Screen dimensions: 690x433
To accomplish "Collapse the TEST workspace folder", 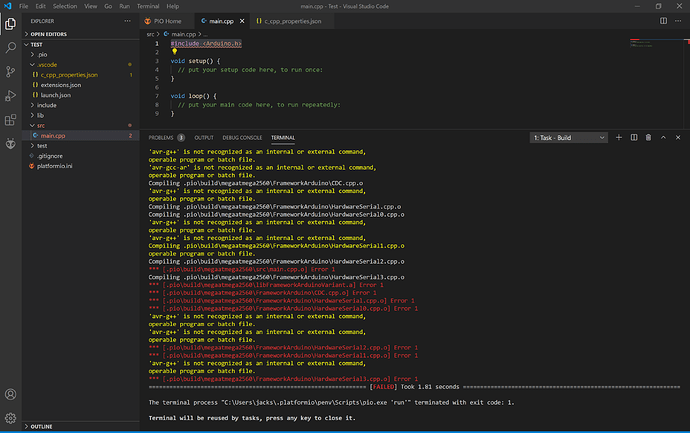I will click(81, 44).
